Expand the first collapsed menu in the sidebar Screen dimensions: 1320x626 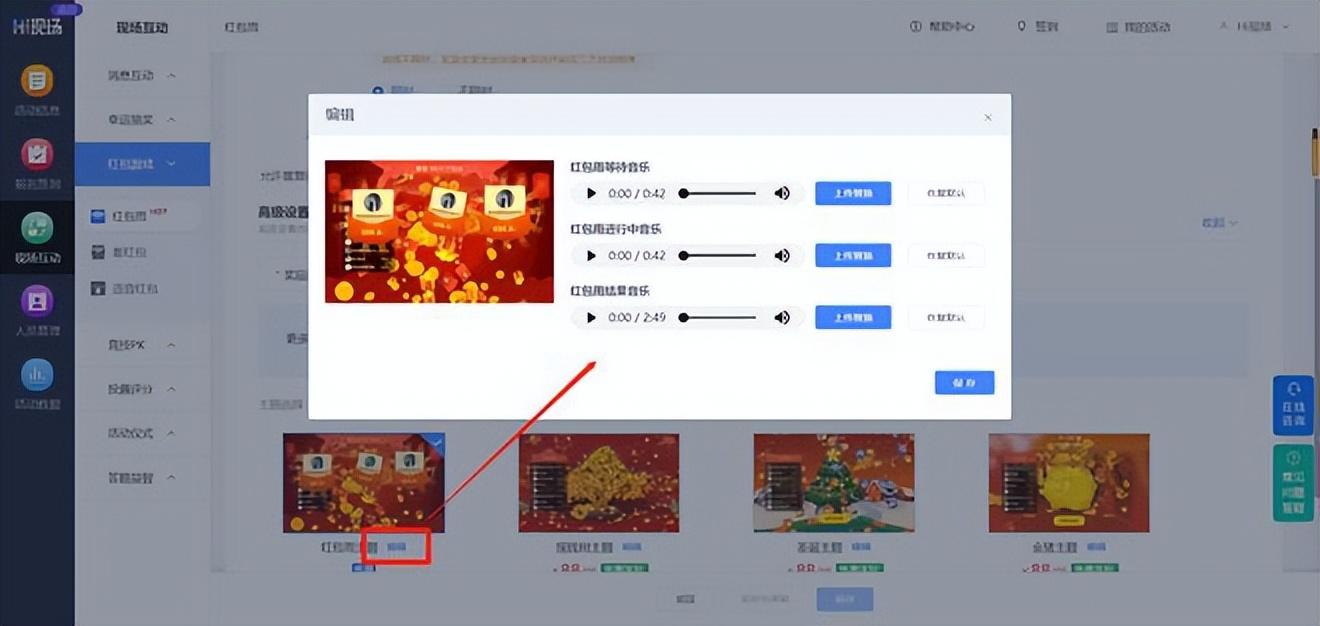click(142, 76)
